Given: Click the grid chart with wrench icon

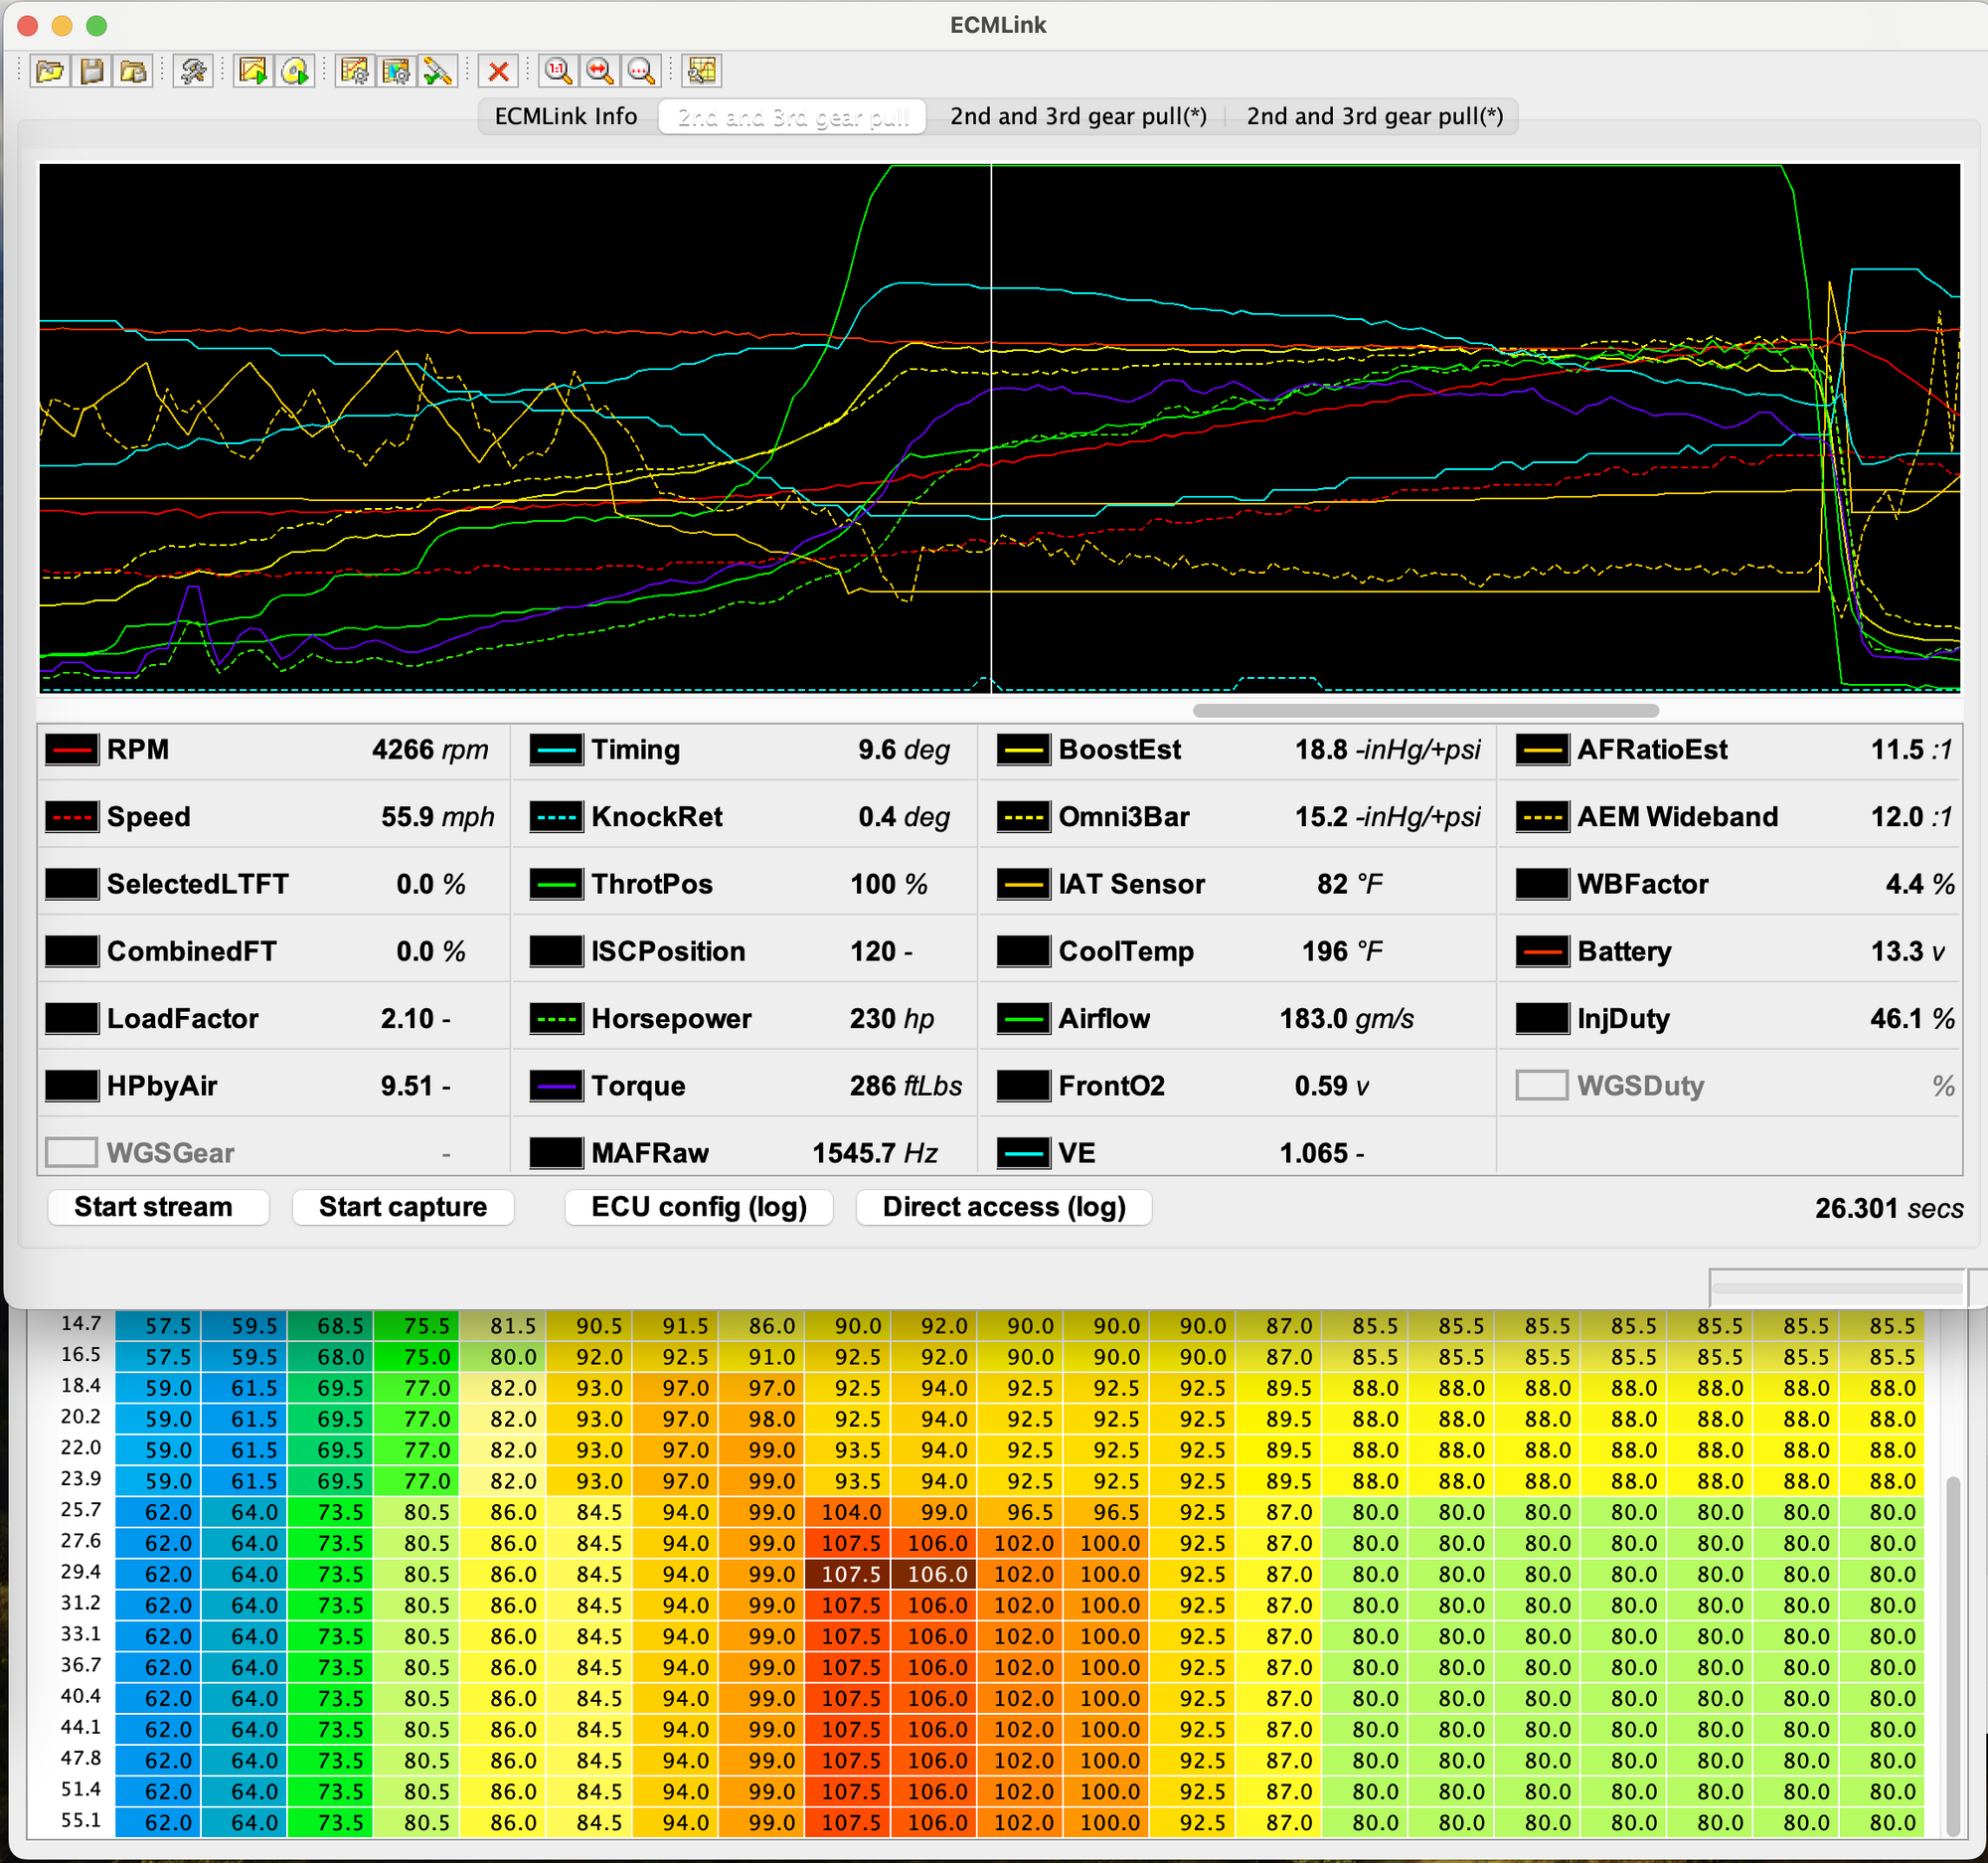Looking at the screenshot, I should click(x=702, y=71).
